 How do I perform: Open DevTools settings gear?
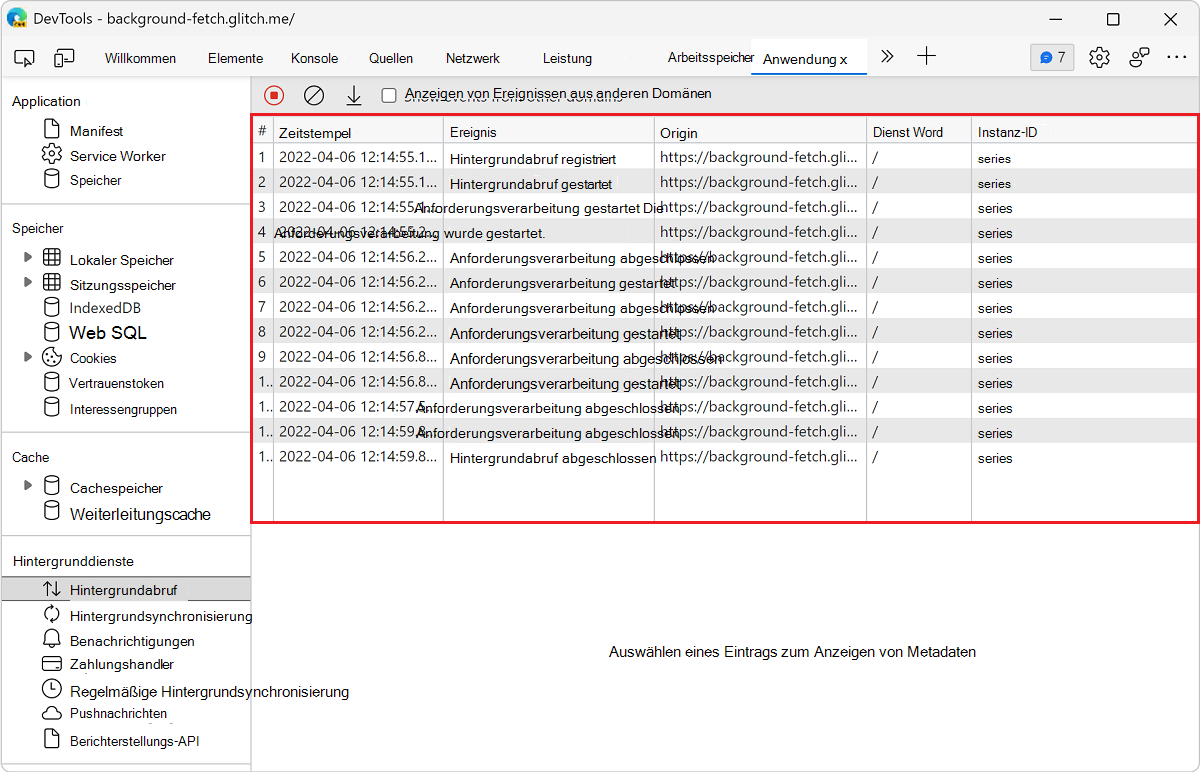pos(1099,57)
